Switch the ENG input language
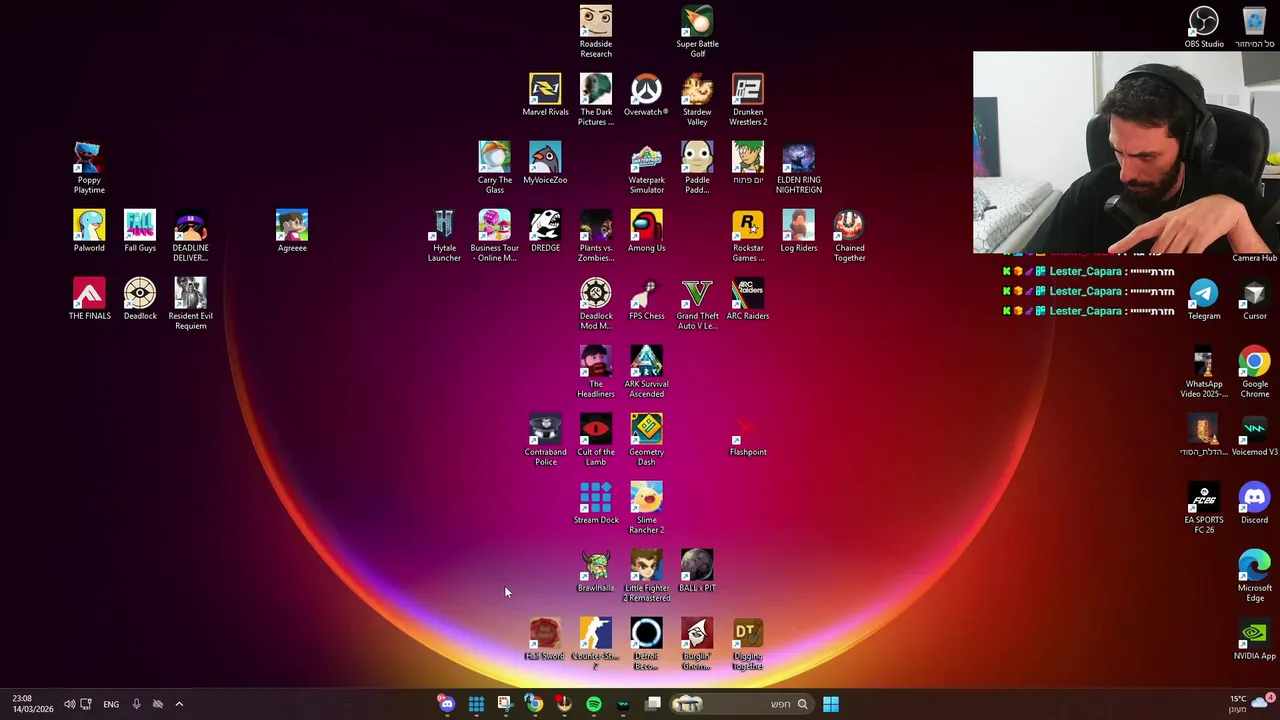The width and height of the screenshot is (1280, 720). coord(111,704)
